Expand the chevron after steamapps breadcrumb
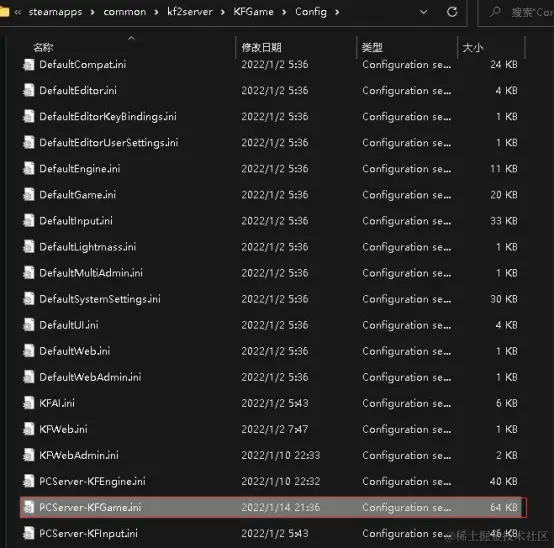Screen dimensions: 554x548 [93, 12]
